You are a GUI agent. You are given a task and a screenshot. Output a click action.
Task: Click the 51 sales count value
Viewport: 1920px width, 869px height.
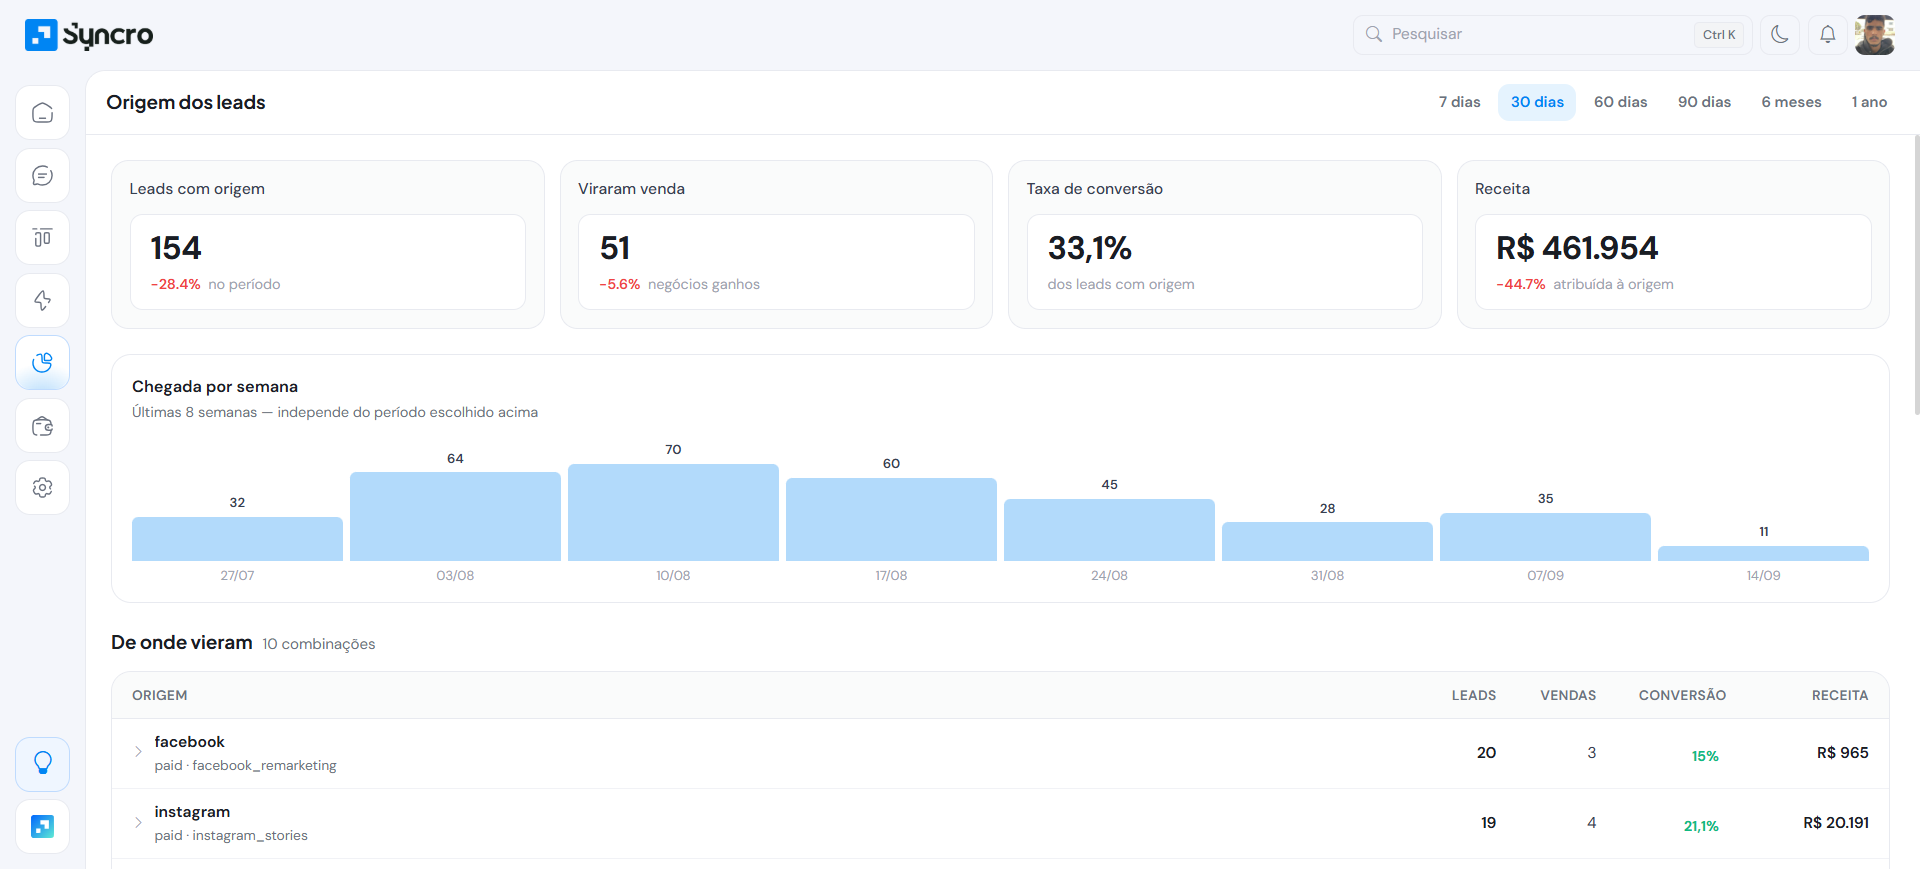coord(615,248)
